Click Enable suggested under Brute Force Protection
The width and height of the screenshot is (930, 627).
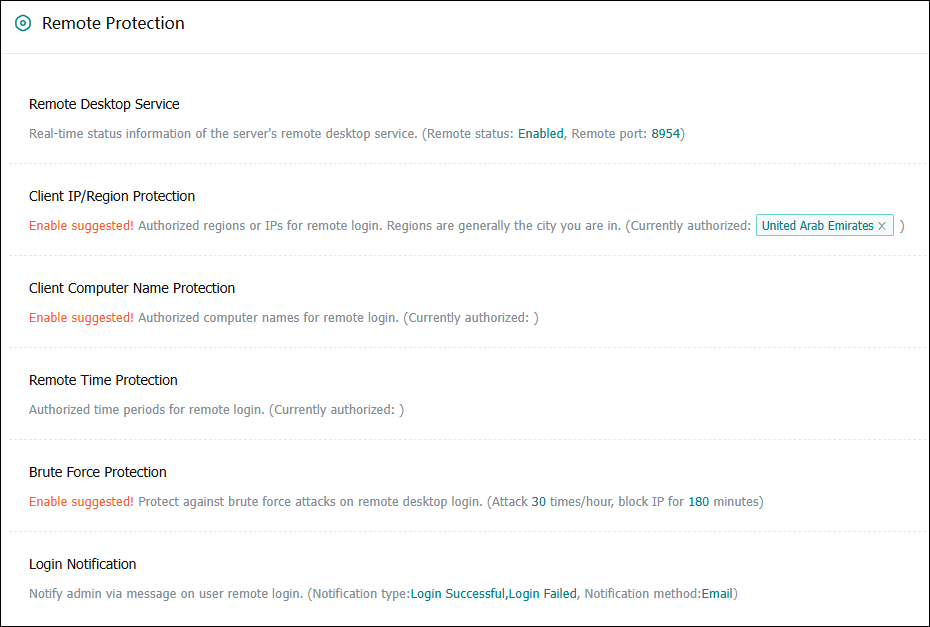[x=81, y=501]
